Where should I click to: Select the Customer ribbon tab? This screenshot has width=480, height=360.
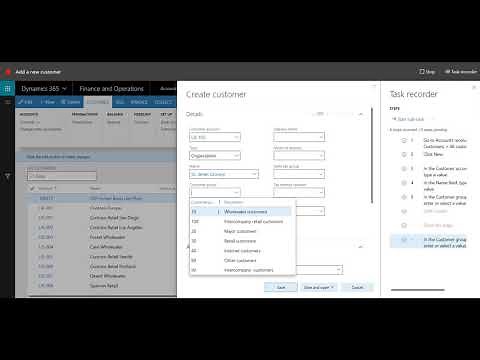pyautogui.click(x=98, y=102)
